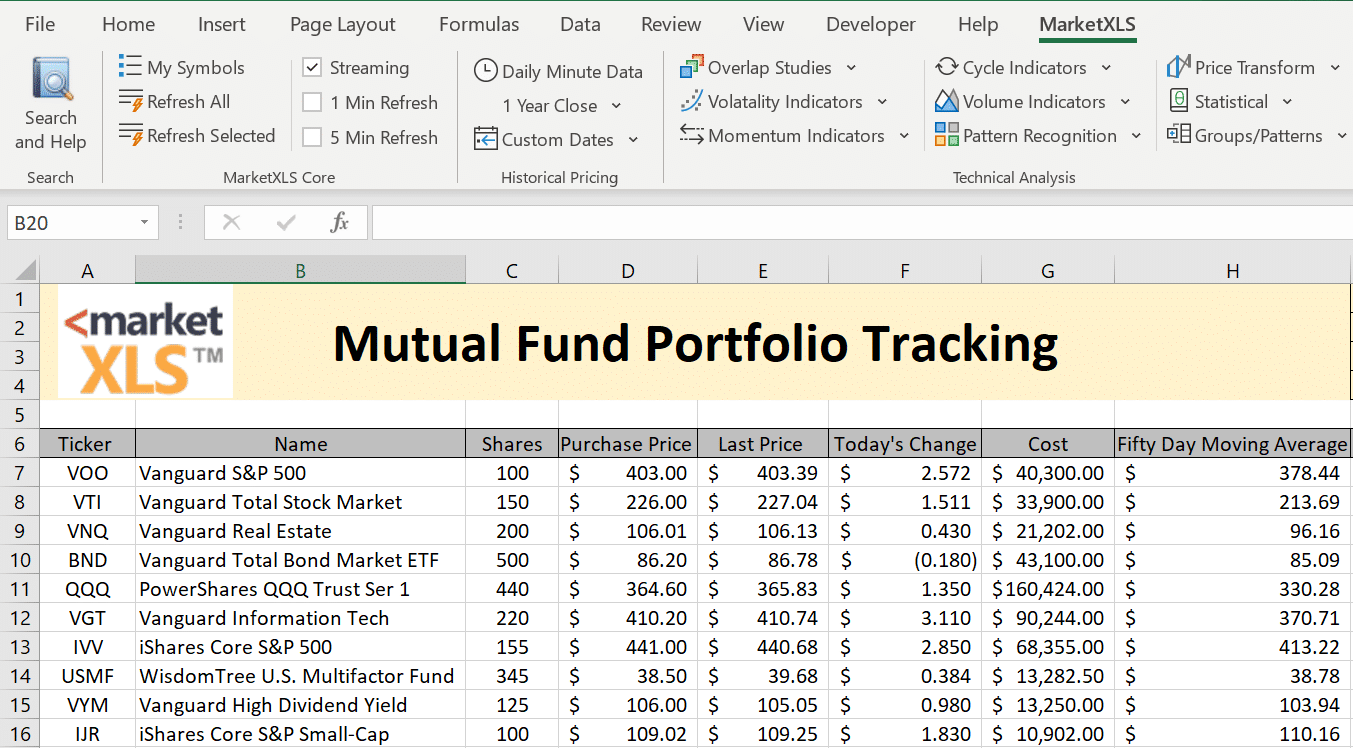Open the Pattern Recognition dropdown arrow
1353x748 pixels.
tap(1136, 136)
